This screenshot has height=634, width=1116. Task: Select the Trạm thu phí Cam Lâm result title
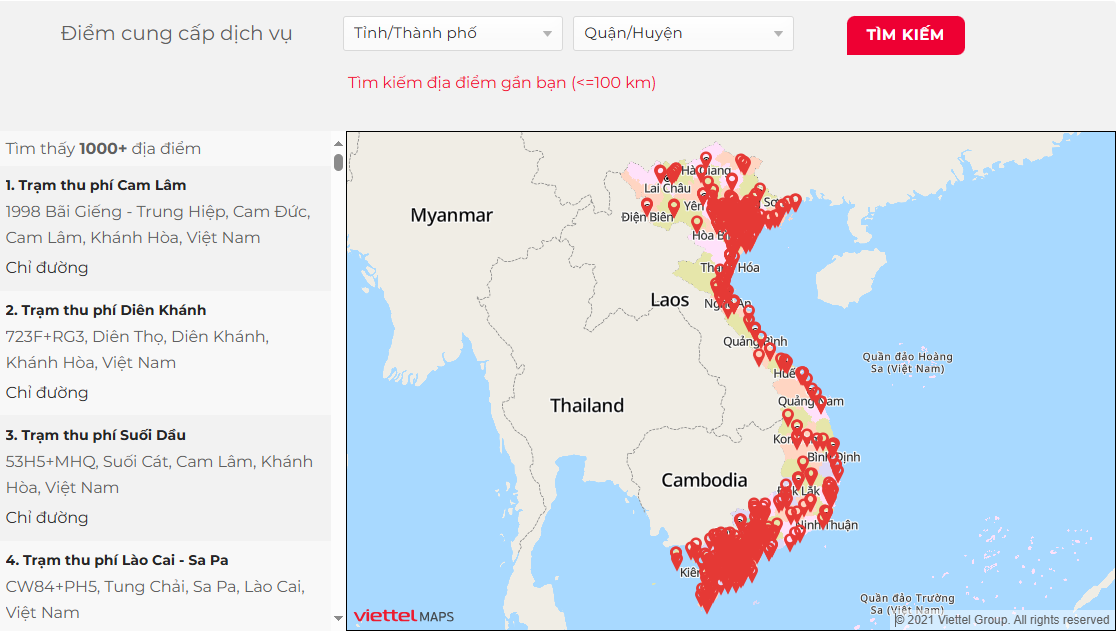coord(96,185)
